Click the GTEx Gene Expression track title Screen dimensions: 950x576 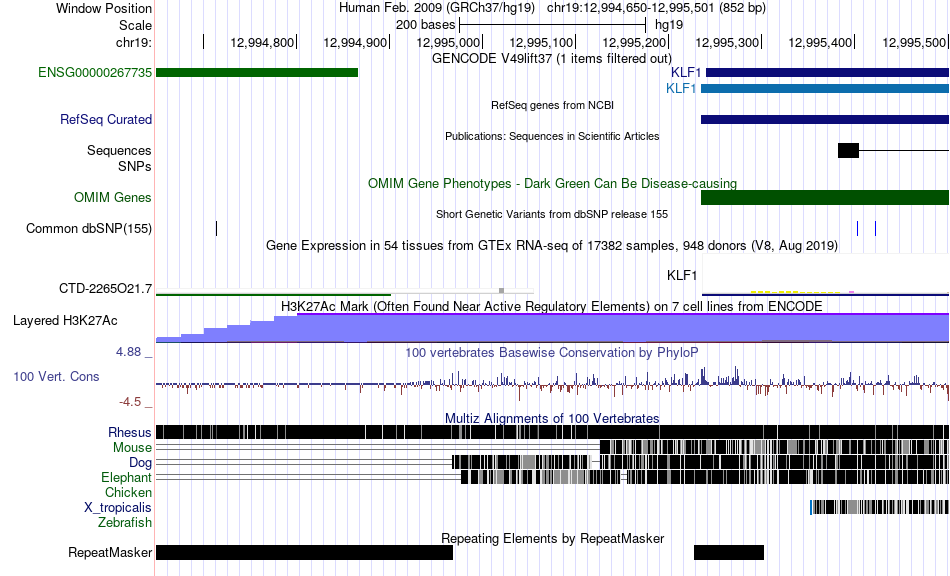click(x=552, y=246)
